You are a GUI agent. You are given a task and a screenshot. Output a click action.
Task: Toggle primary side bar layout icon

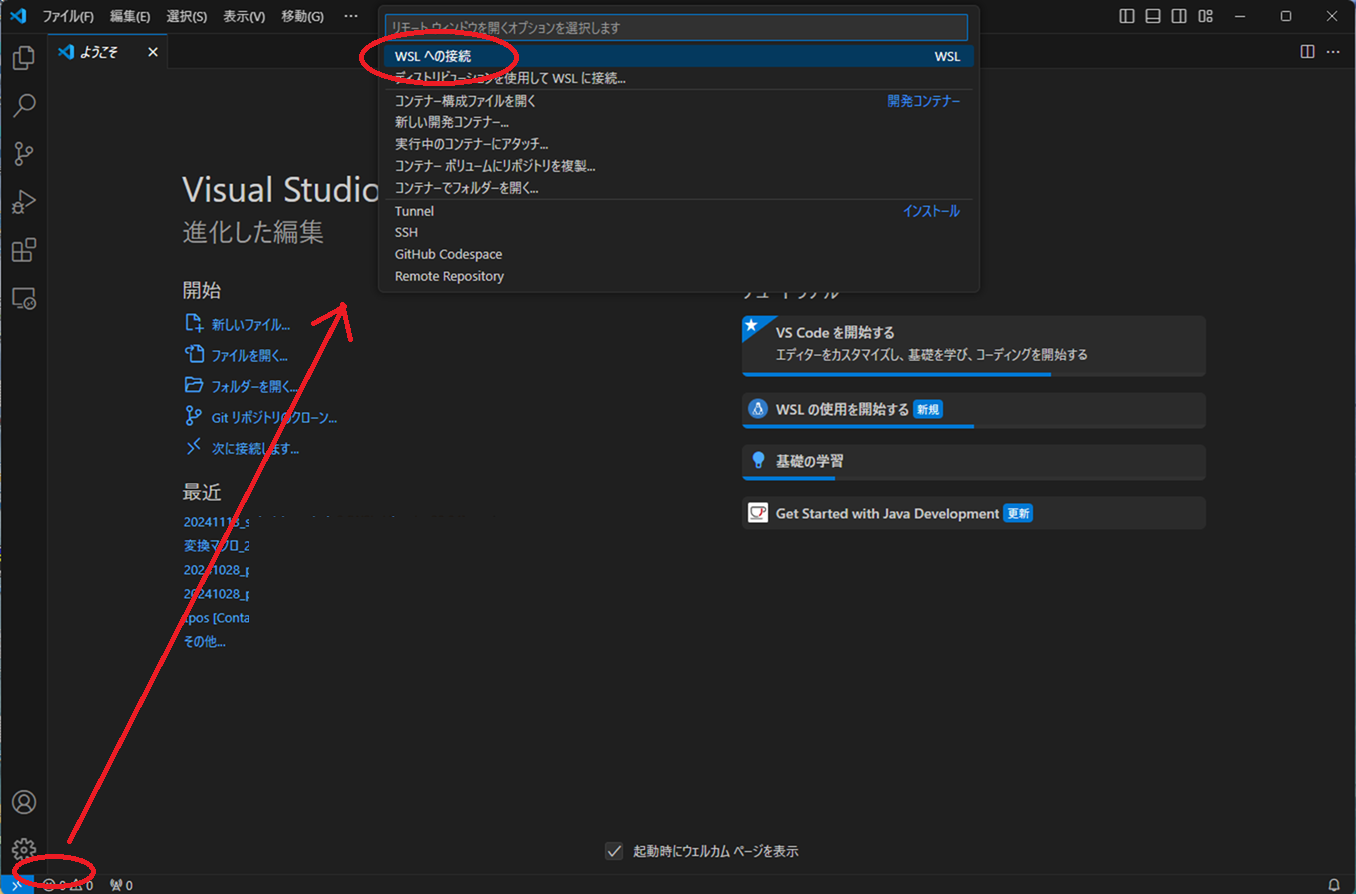(1127, 16)
